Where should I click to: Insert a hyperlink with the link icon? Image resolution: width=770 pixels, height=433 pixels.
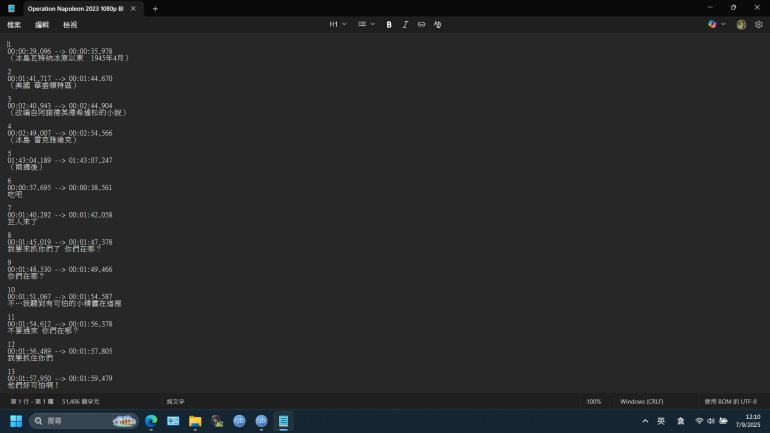(421, 24)
